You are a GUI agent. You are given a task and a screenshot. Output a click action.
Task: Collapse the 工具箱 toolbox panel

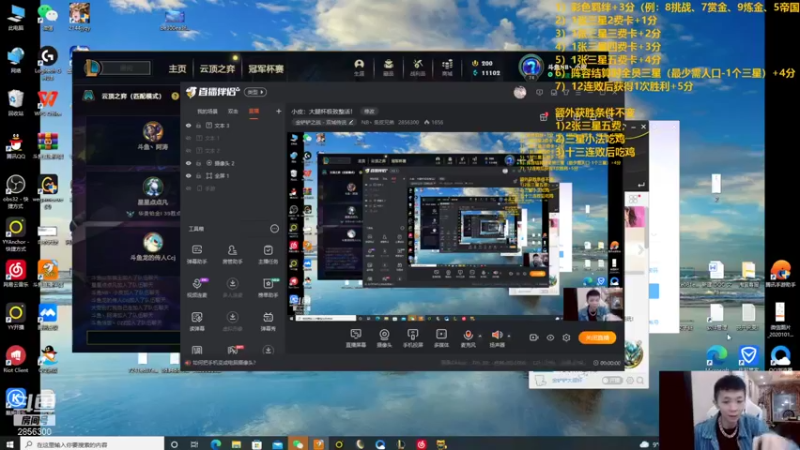[x=274, y=229]
